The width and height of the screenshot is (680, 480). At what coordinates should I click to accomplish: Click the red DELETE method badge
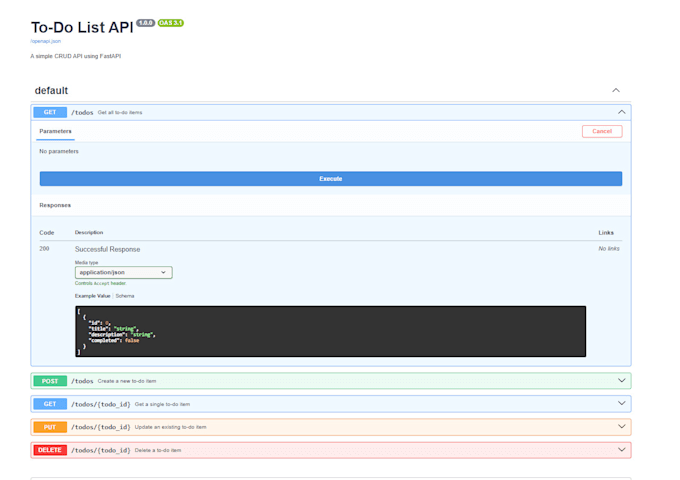click(x=50, y=450)
